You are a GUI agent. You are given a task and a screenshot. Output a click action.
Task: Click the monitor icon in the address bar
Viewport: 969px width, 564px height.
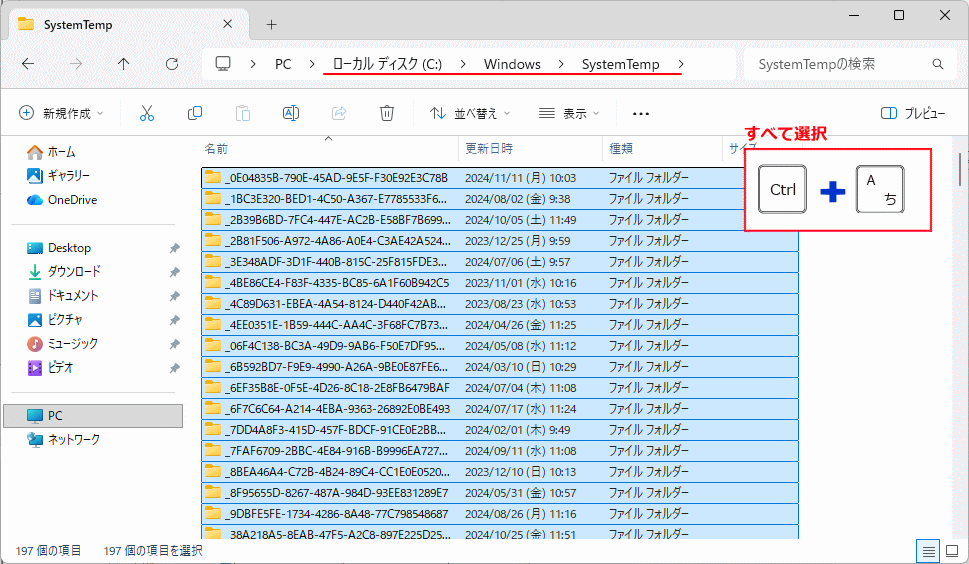pos(223,64)
